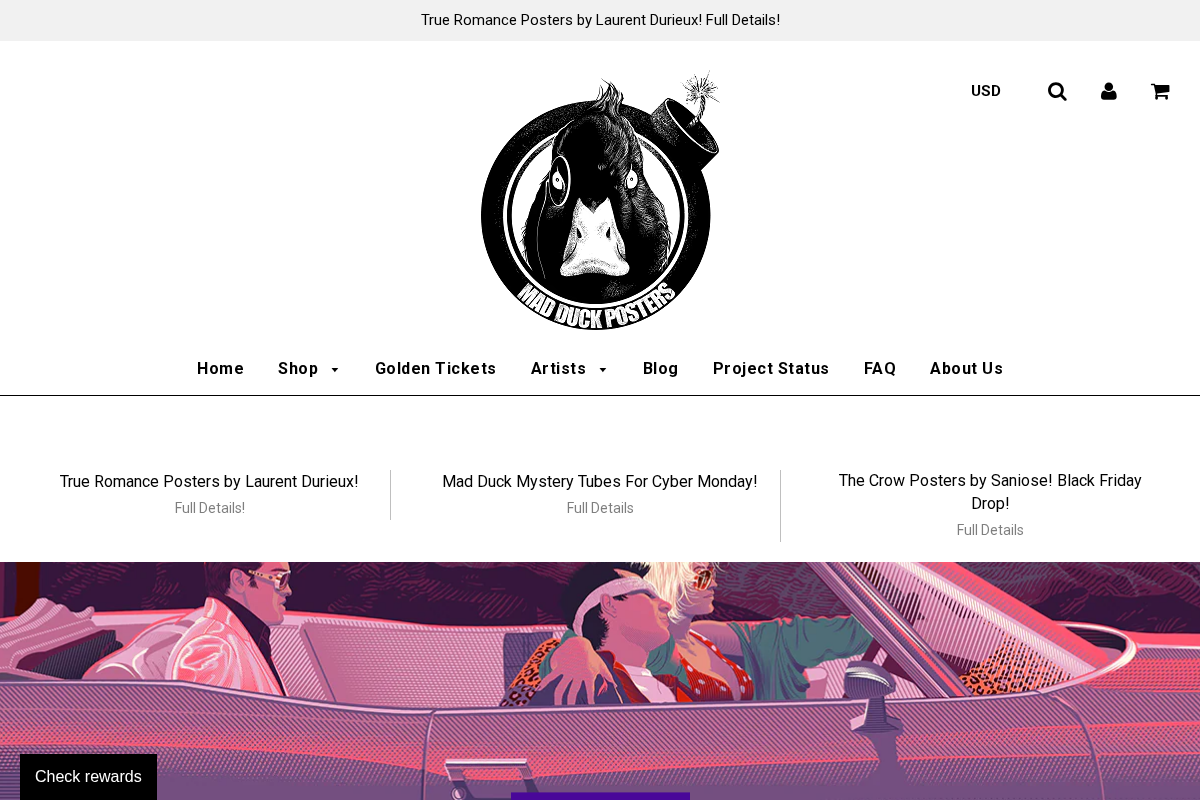The height and width of the screenshot is (800, 1200).
Task: View Full Details for The Crow Posters drop
Action: [x=990, y=530]
